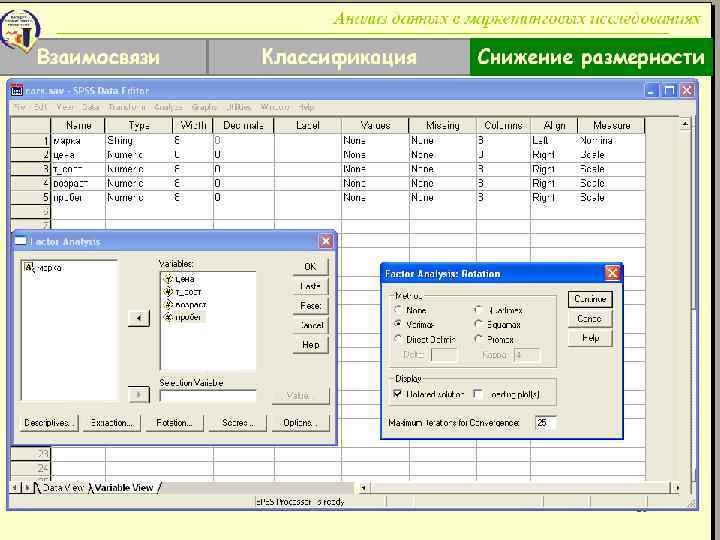The height and width of the screenshot is (540, 720).
Task: Maximize the SPSS Data Editor window
Action: click(669, 90)
